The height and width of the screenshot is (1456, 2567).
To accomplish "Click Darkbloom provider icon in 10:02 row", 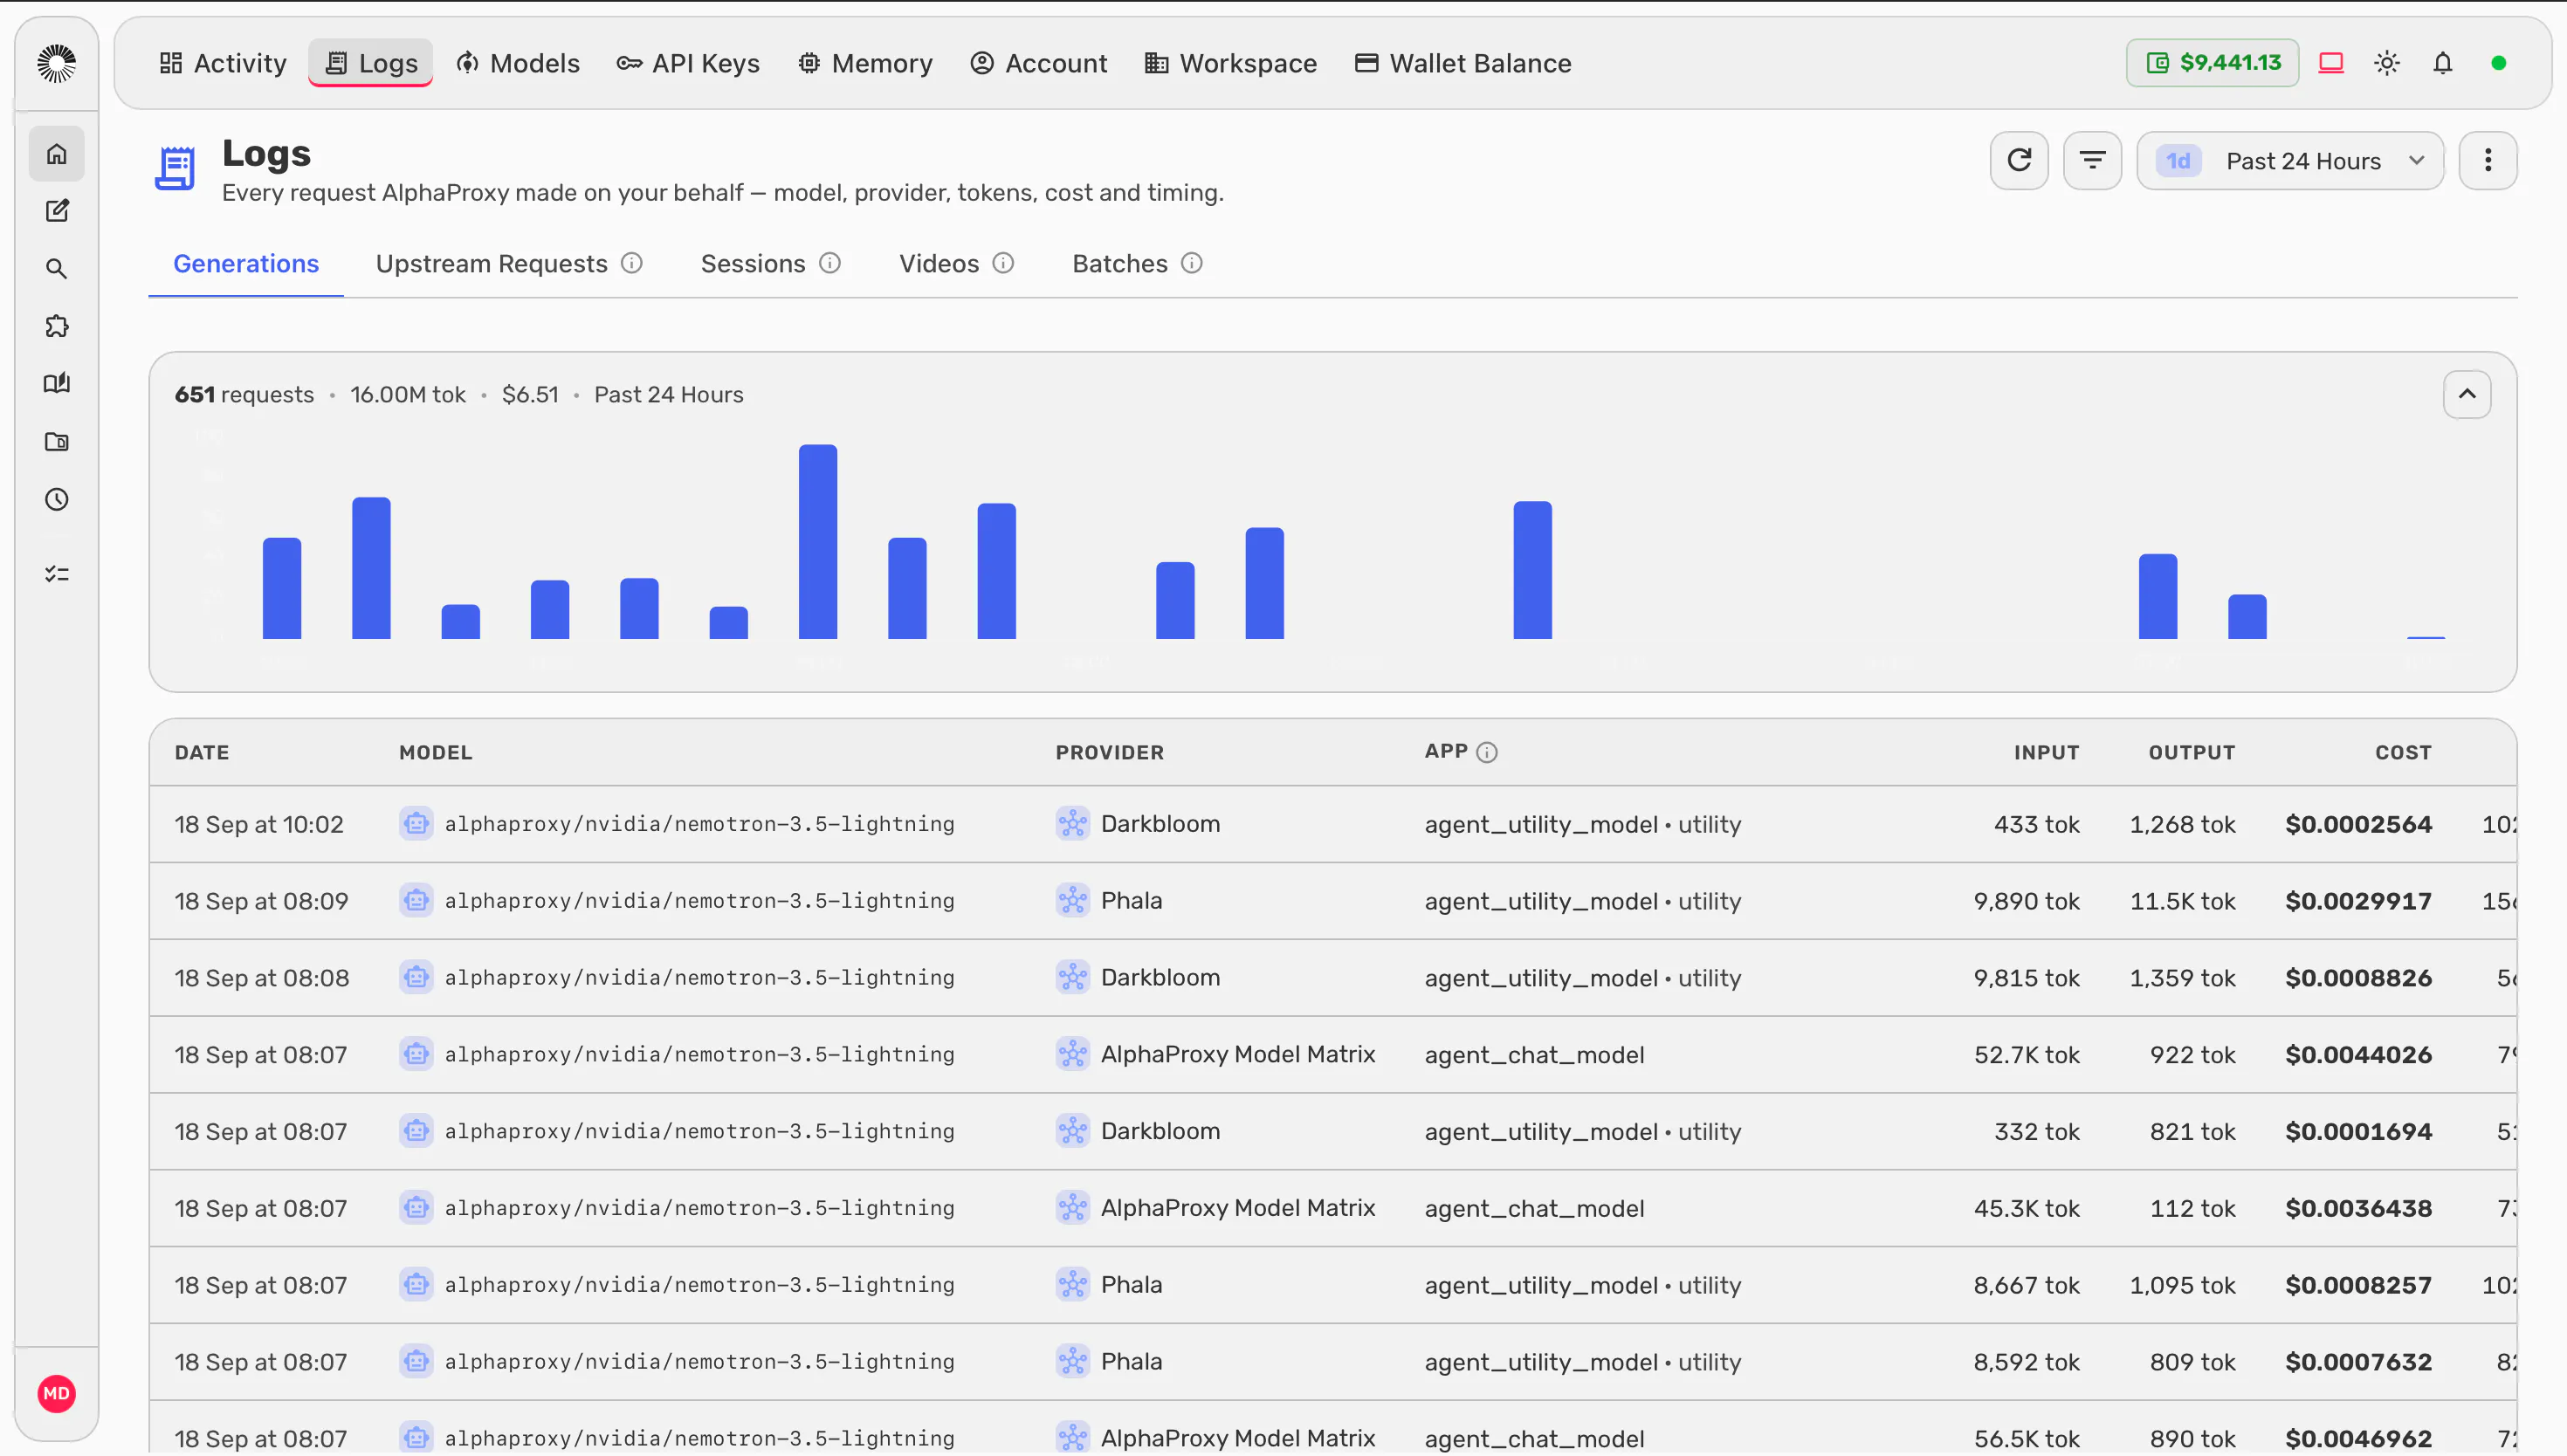I will point(1072,824).
